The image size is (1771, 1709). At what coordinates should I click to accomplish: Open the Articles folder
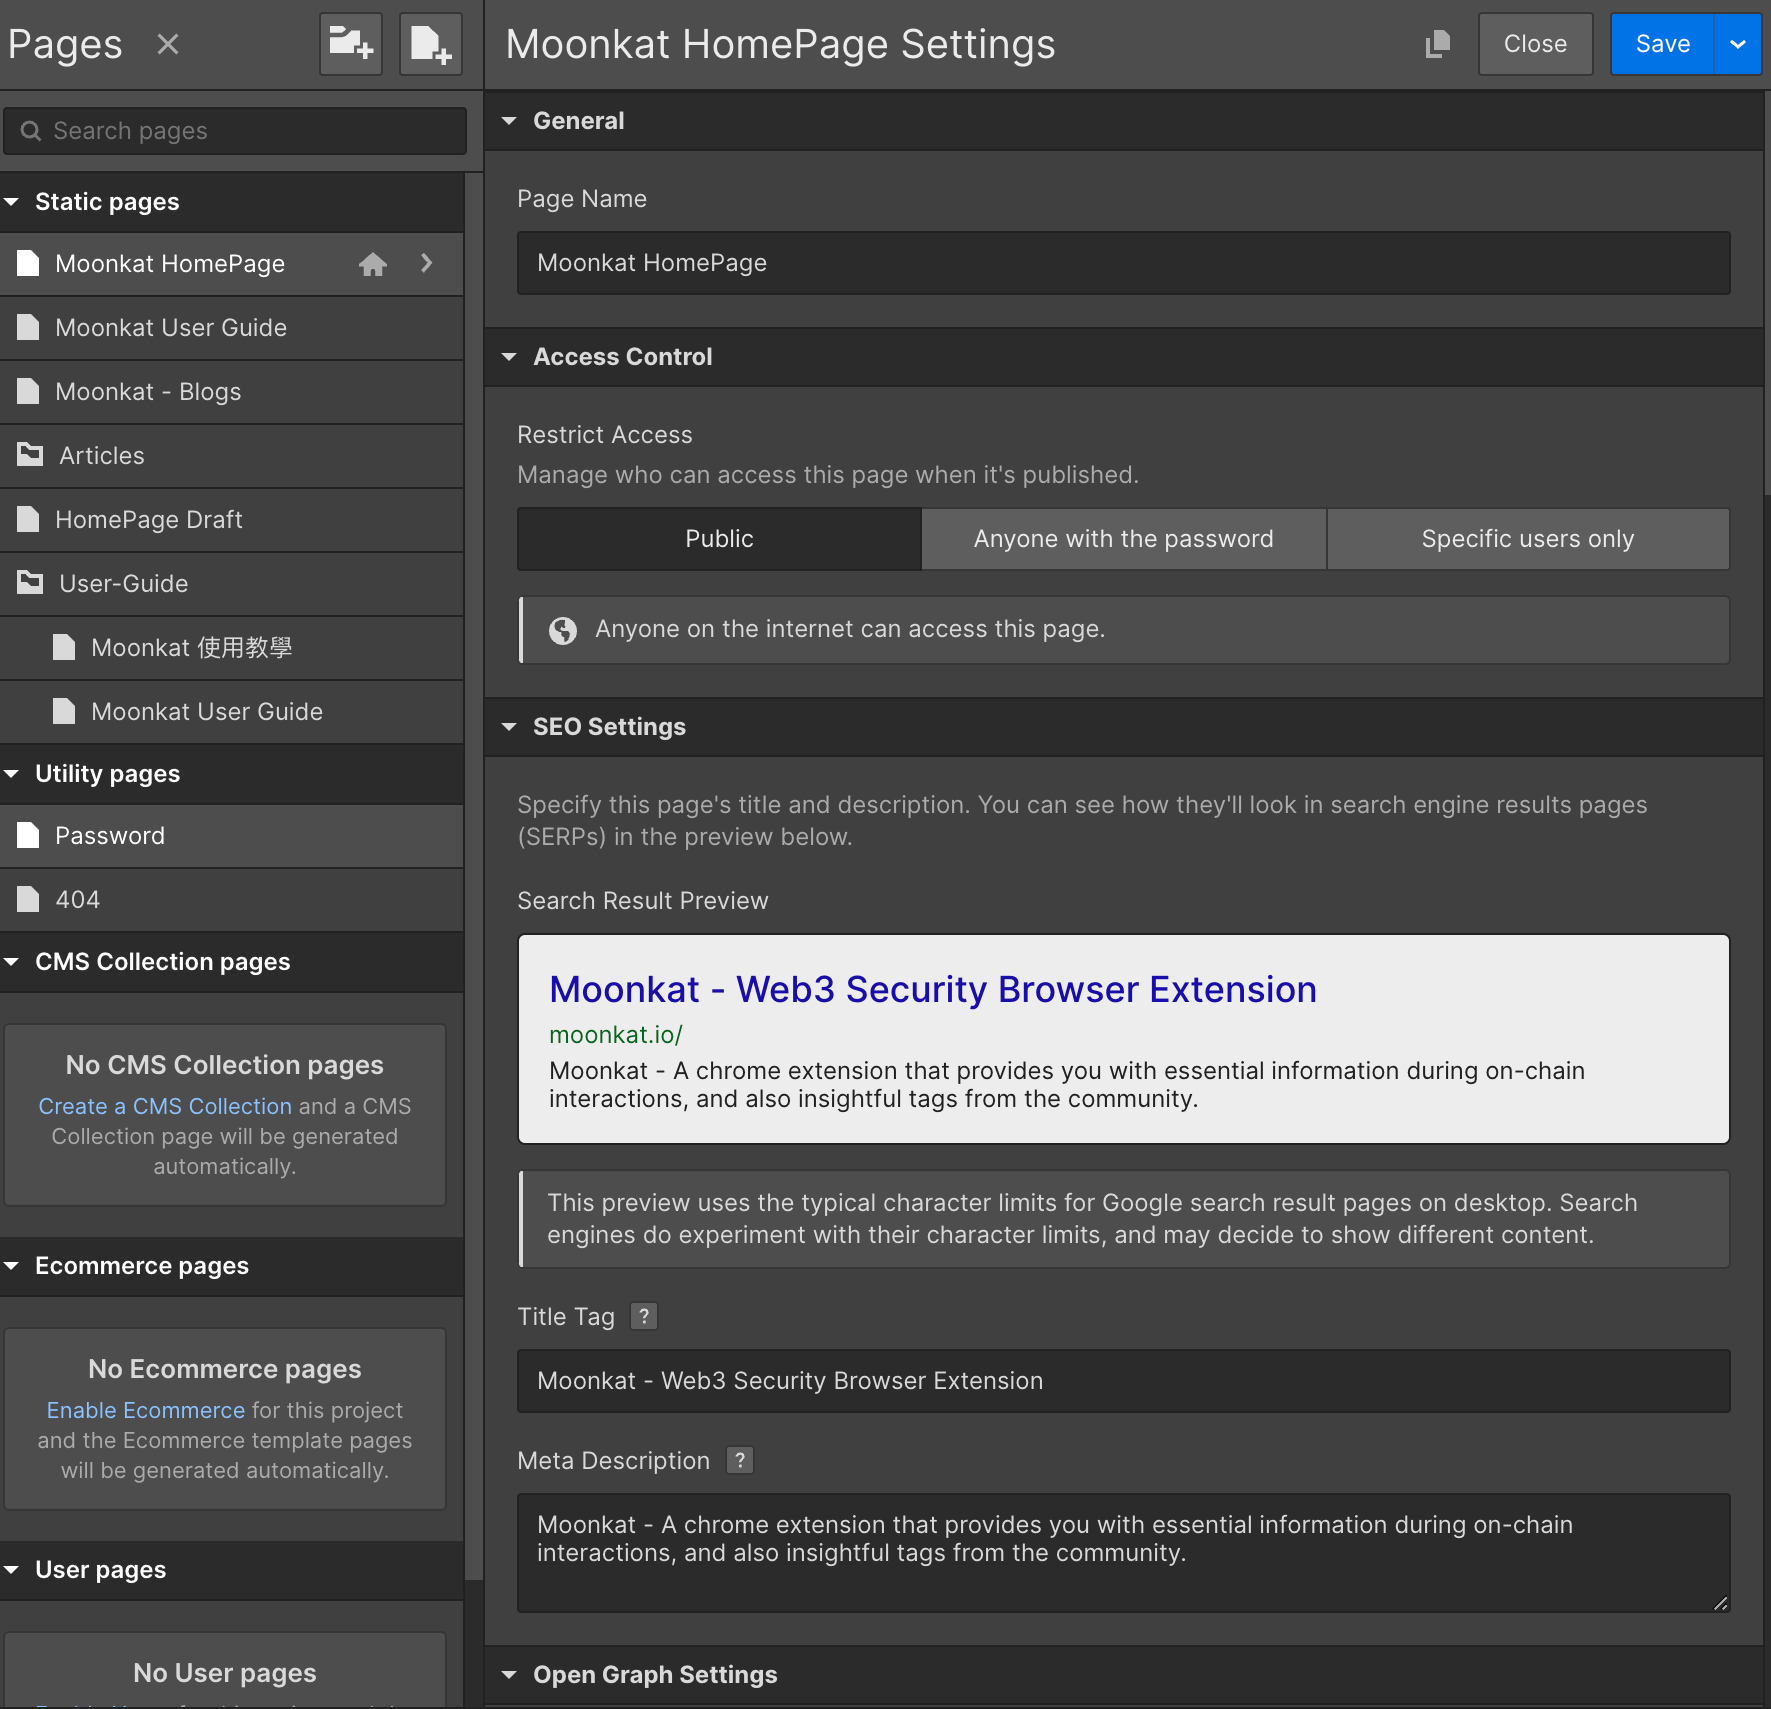(231, 456)
